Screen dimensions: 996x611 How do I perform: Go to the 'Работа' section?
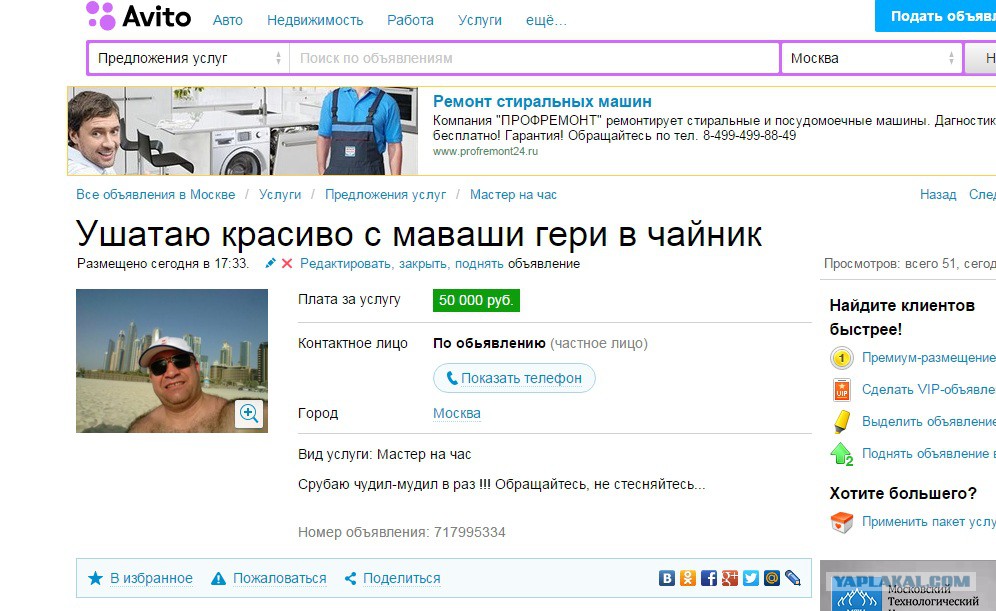pyautogui.click(x=410, y=20)
